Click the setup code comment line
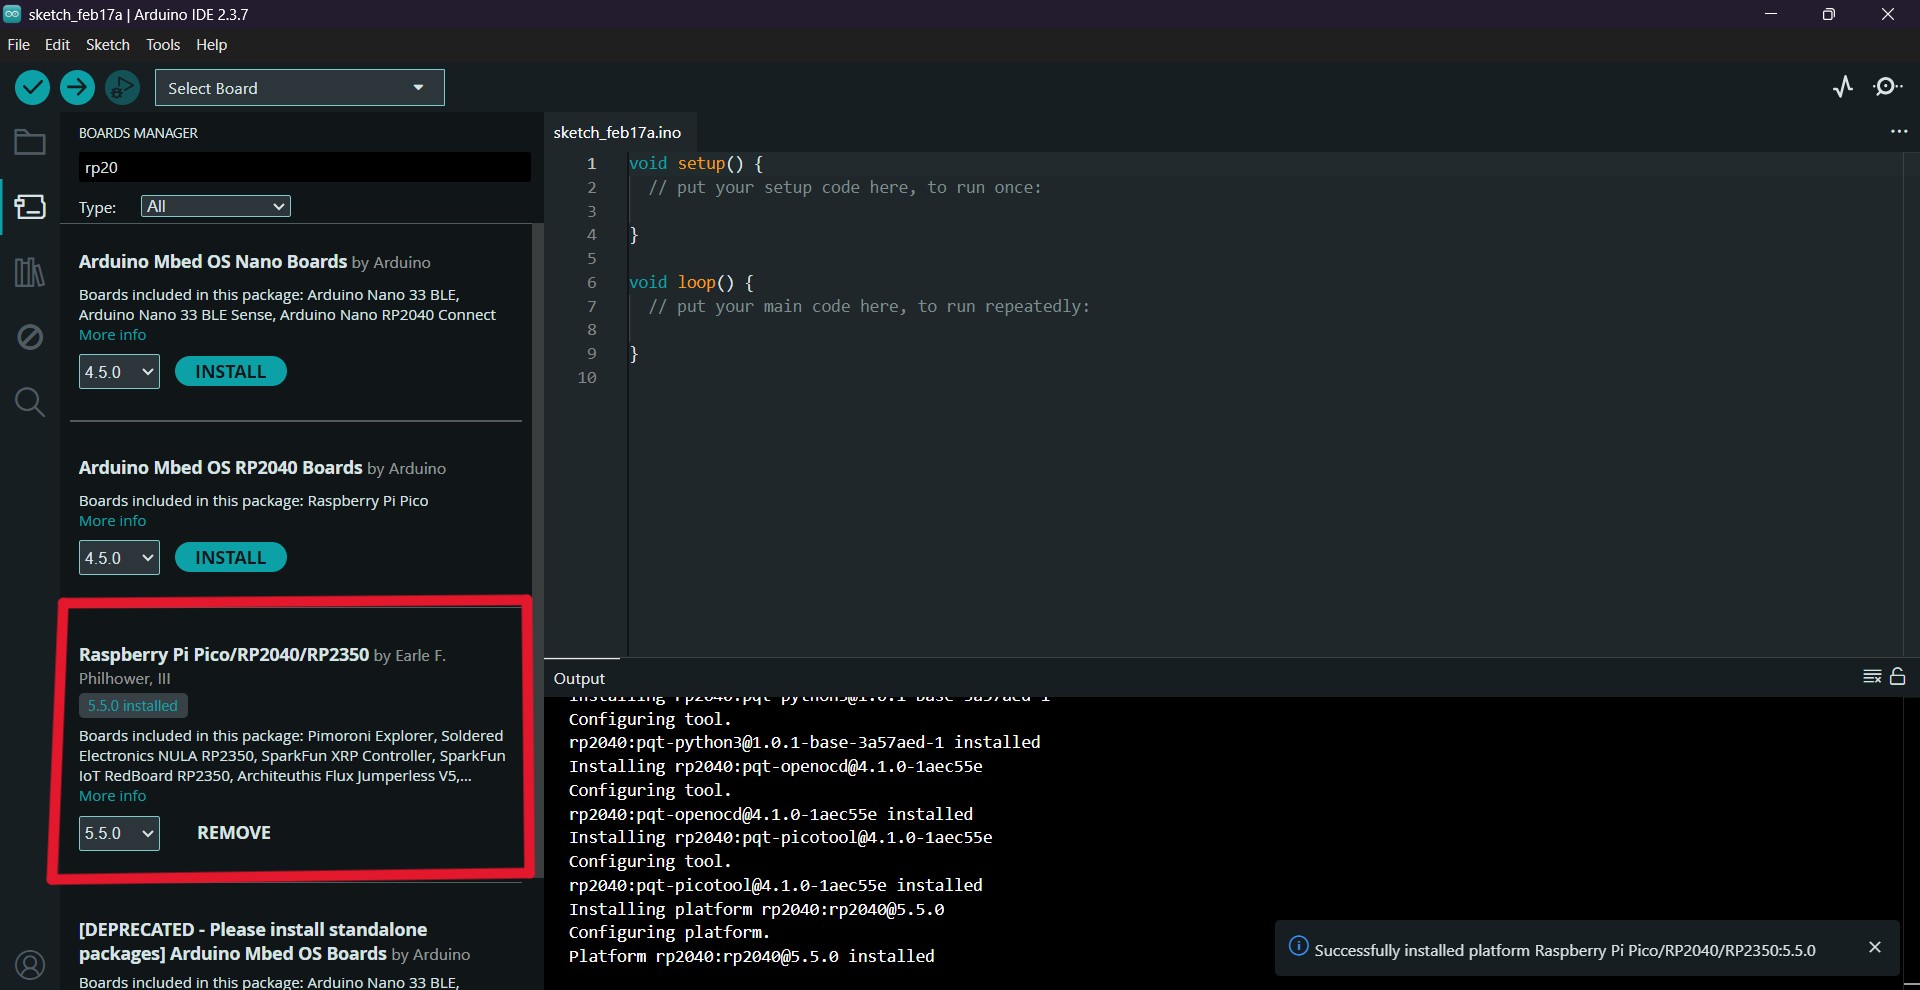This screenshot has height=990, width=1920. click(x=845, y=187)
